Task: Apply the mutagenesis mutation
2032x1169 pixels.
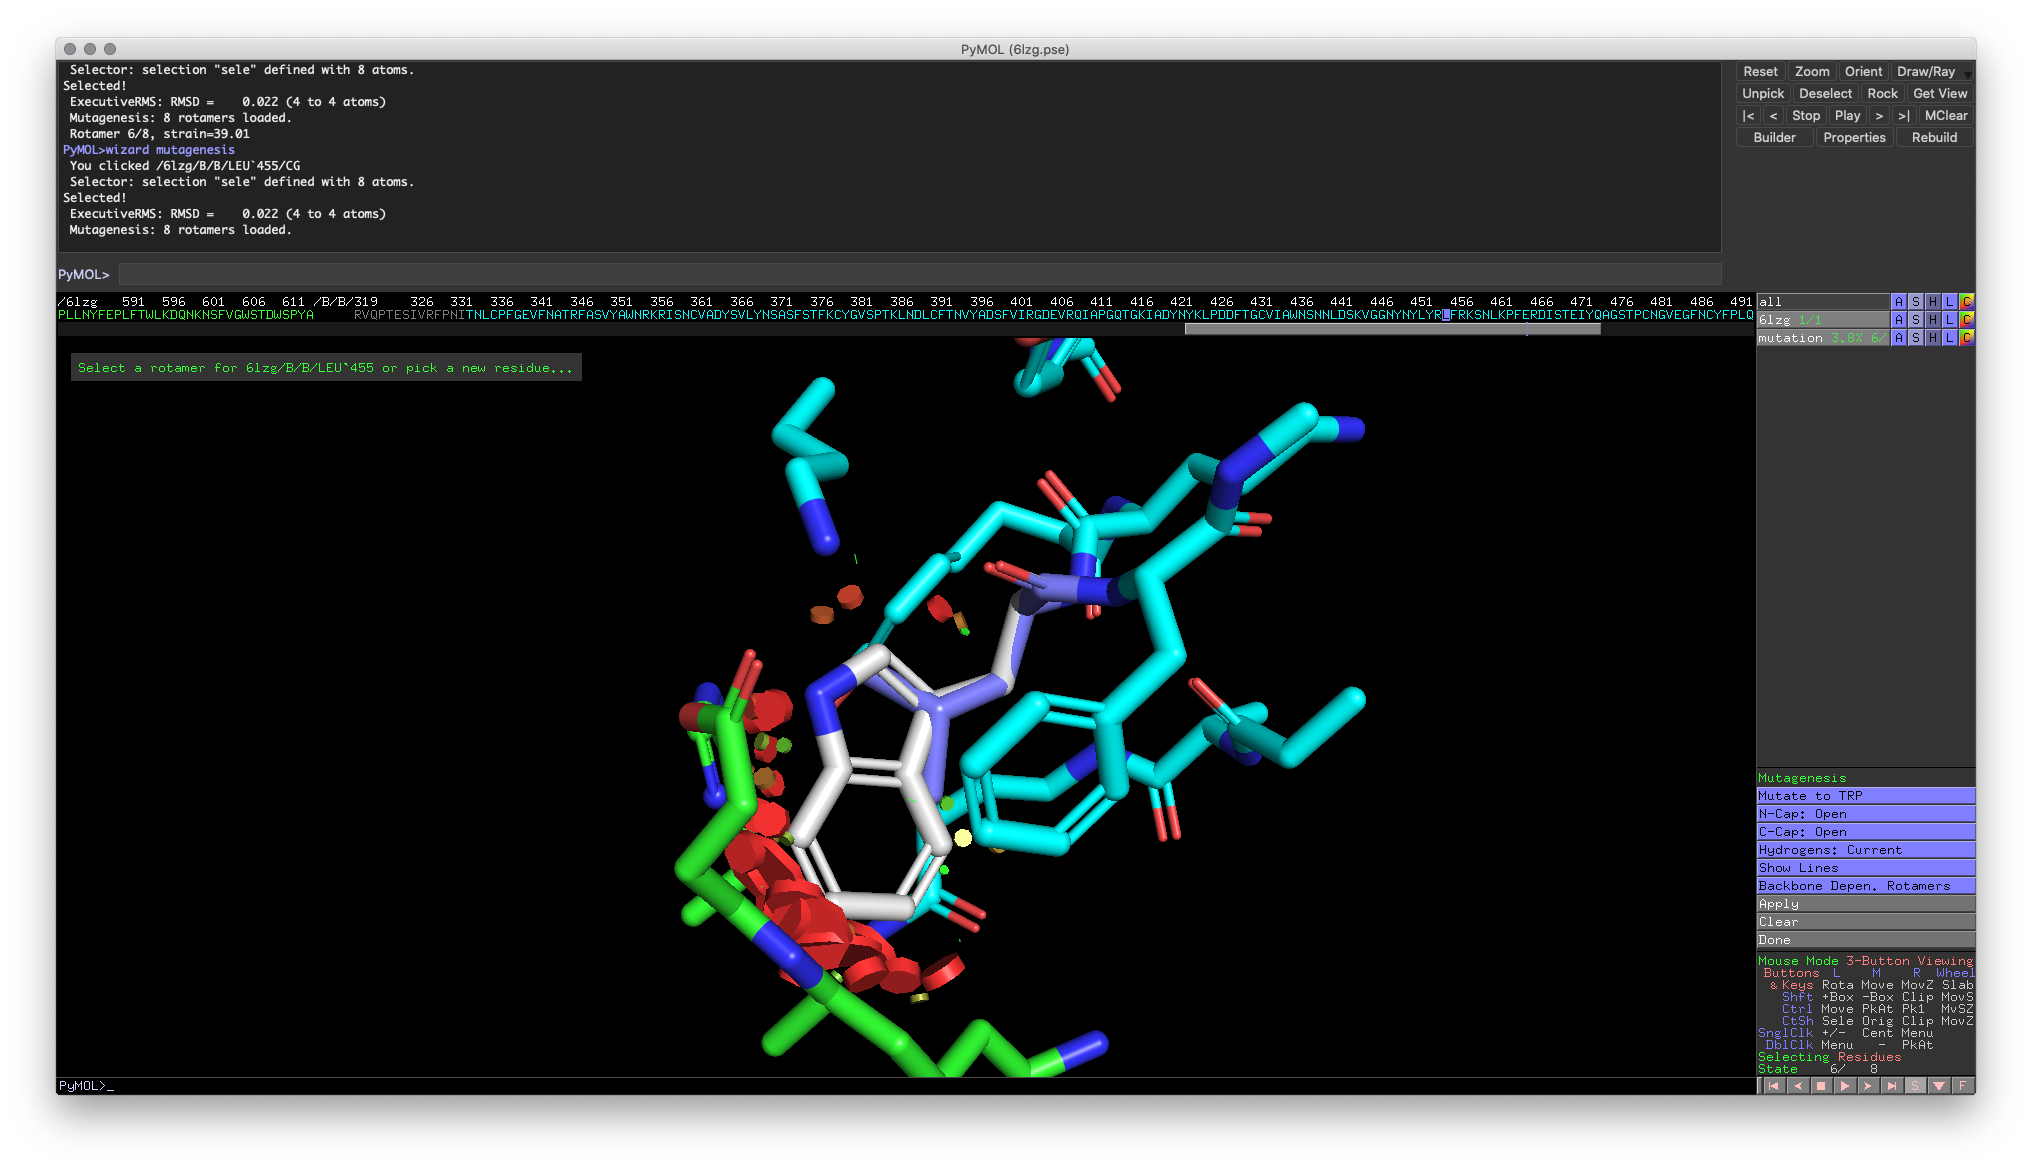Action: point(1865,904)
